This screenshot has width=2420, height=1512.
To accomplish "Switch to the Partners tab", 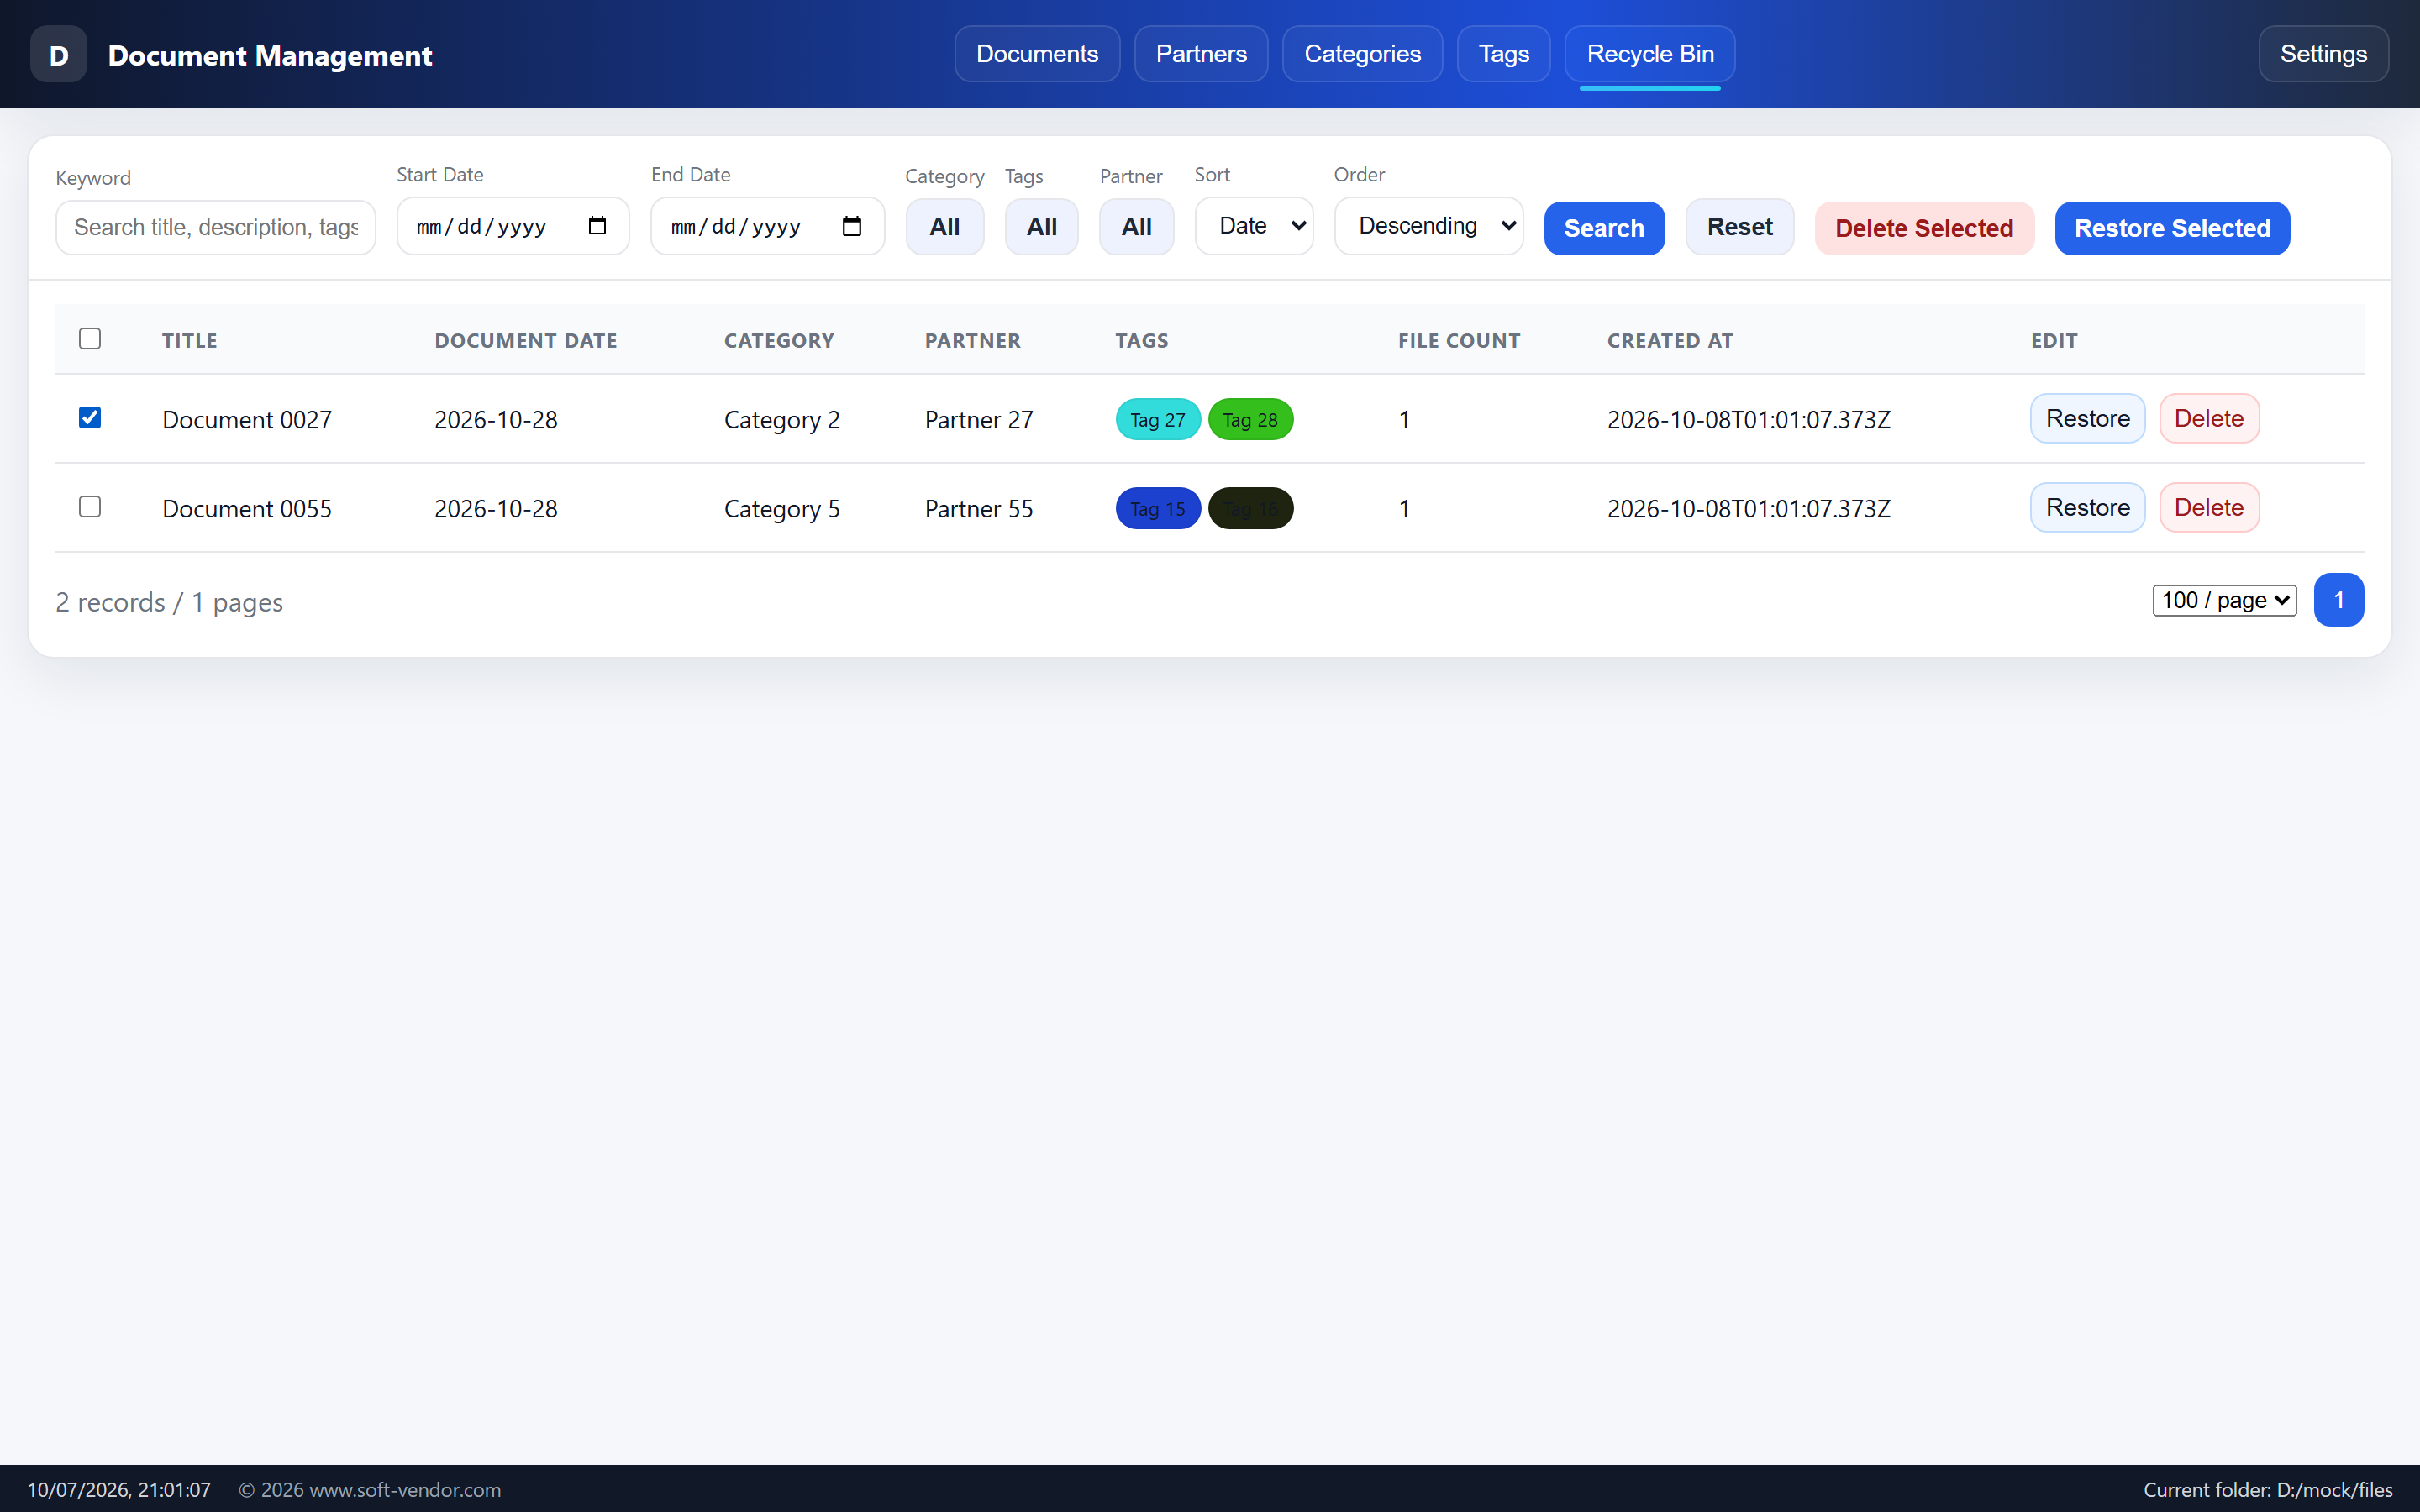I will (1201, 54).
